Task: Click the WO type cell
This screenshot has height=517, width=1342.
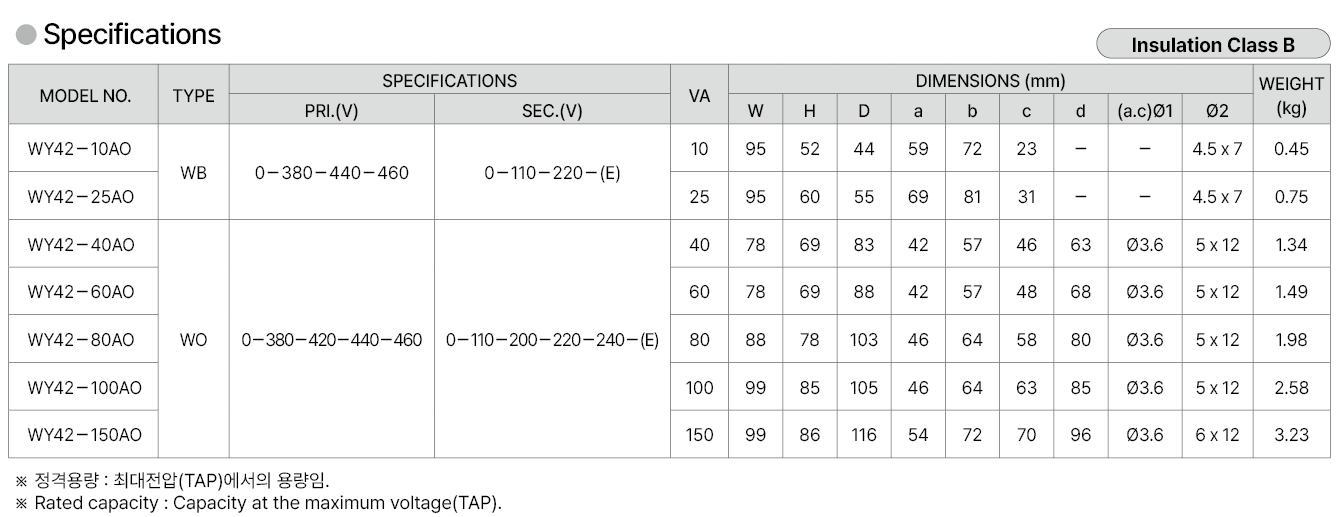Action: click(x=193, y=340)
